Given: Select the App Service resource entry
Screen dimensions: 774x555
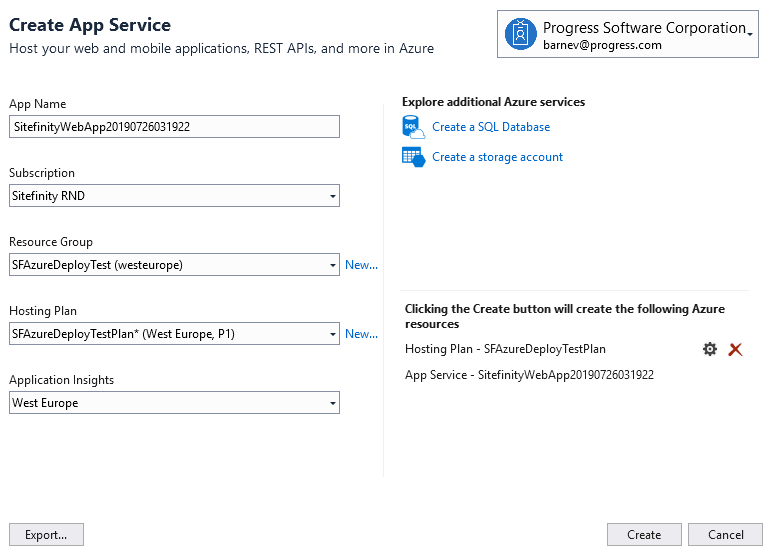Looking at the screenshot, I should coord(529,375).
